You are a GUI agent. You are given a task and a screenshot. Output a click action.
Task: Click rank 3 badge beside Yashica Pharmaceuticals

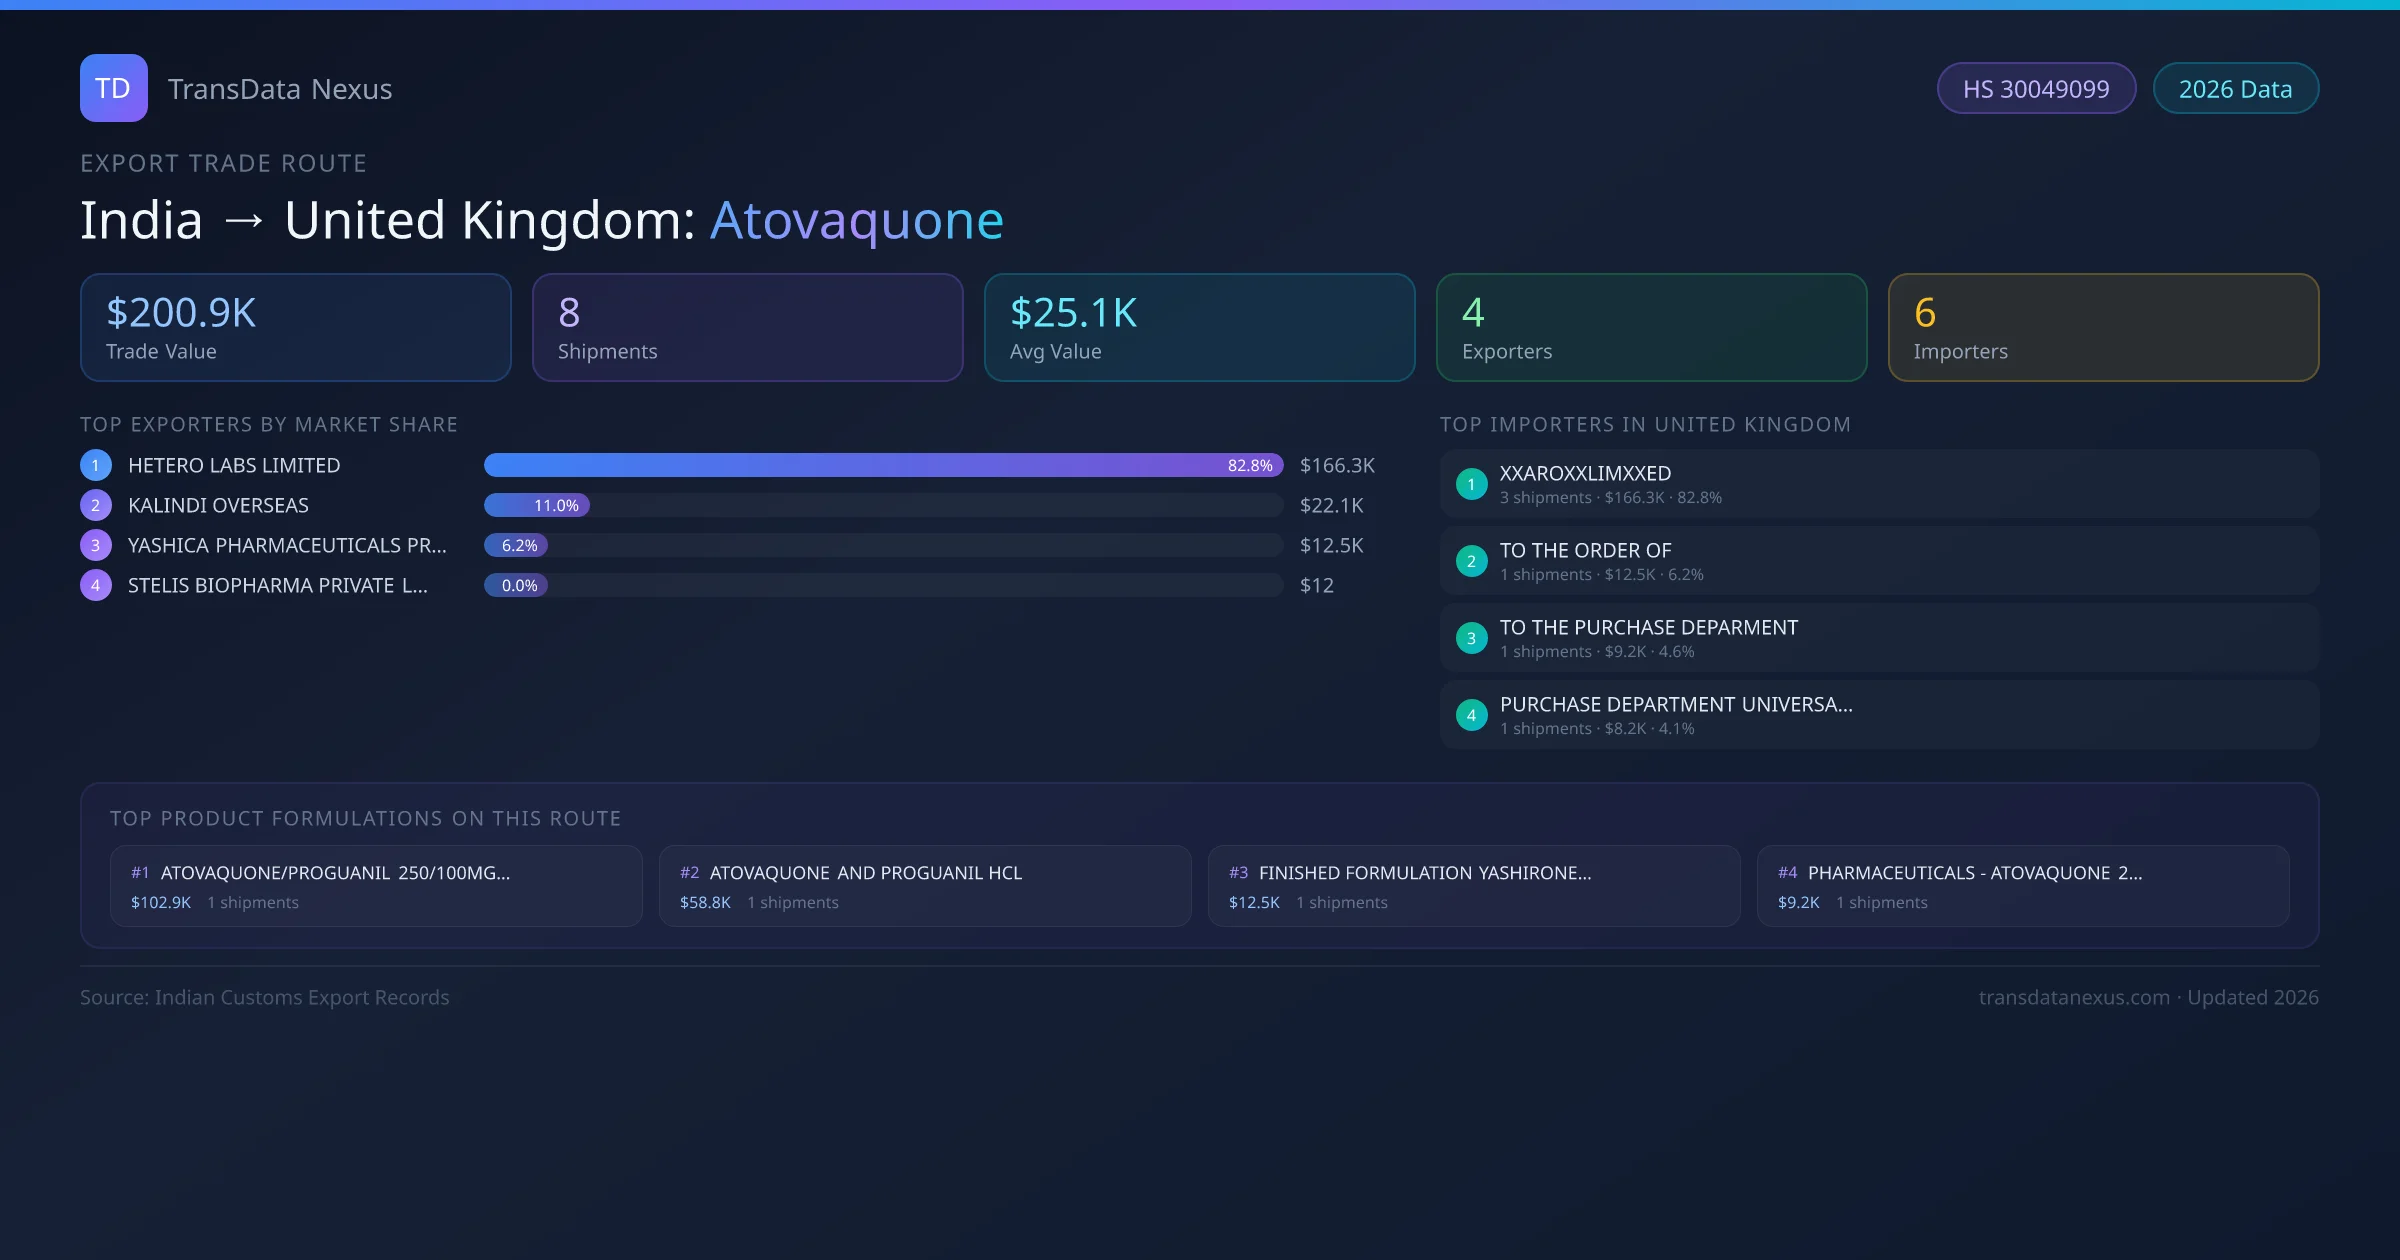[95, 545]
